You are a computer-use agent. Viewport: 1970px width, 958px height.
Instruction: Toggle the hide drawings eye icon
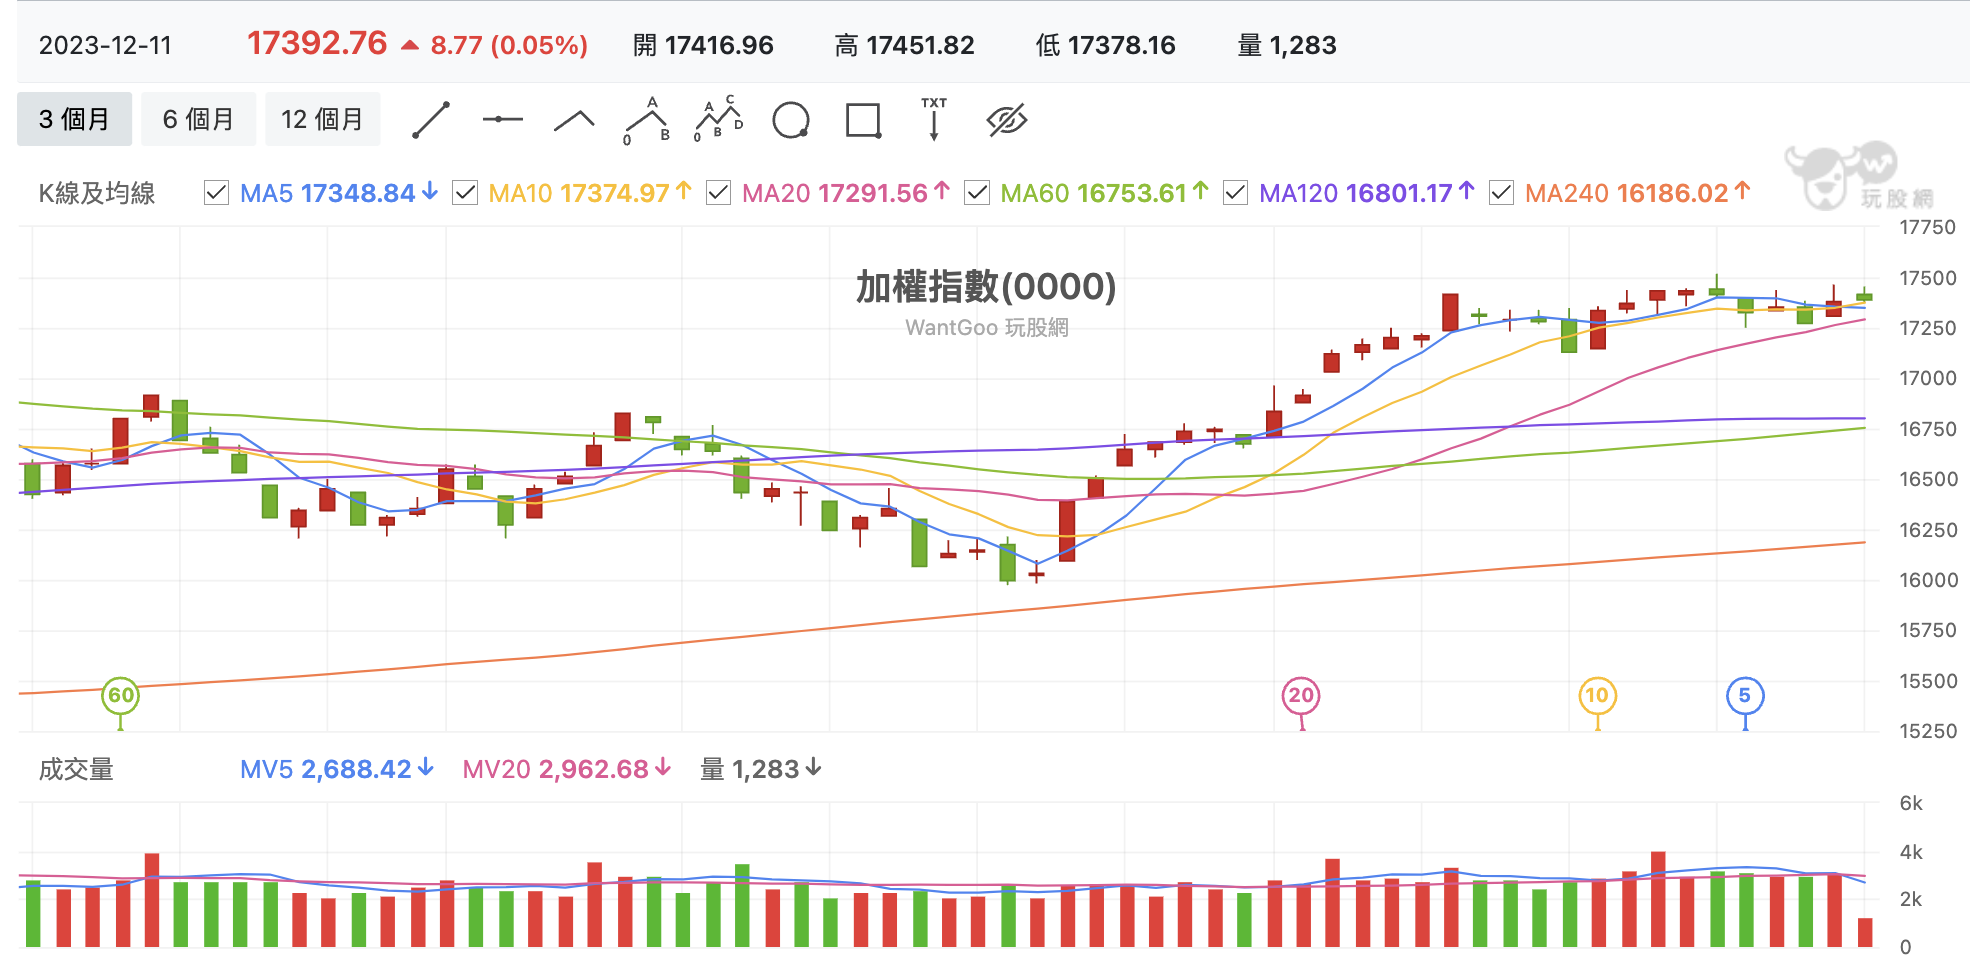1007,120
